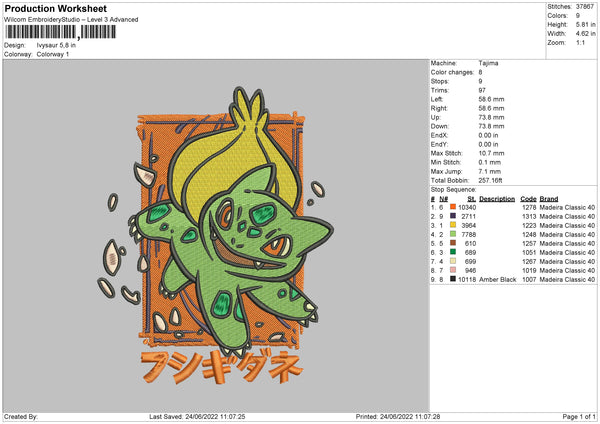The height and width of the screenshot is (424, 600).
Task: Click the 'Description' column header
Action: [x=497, y=199]
